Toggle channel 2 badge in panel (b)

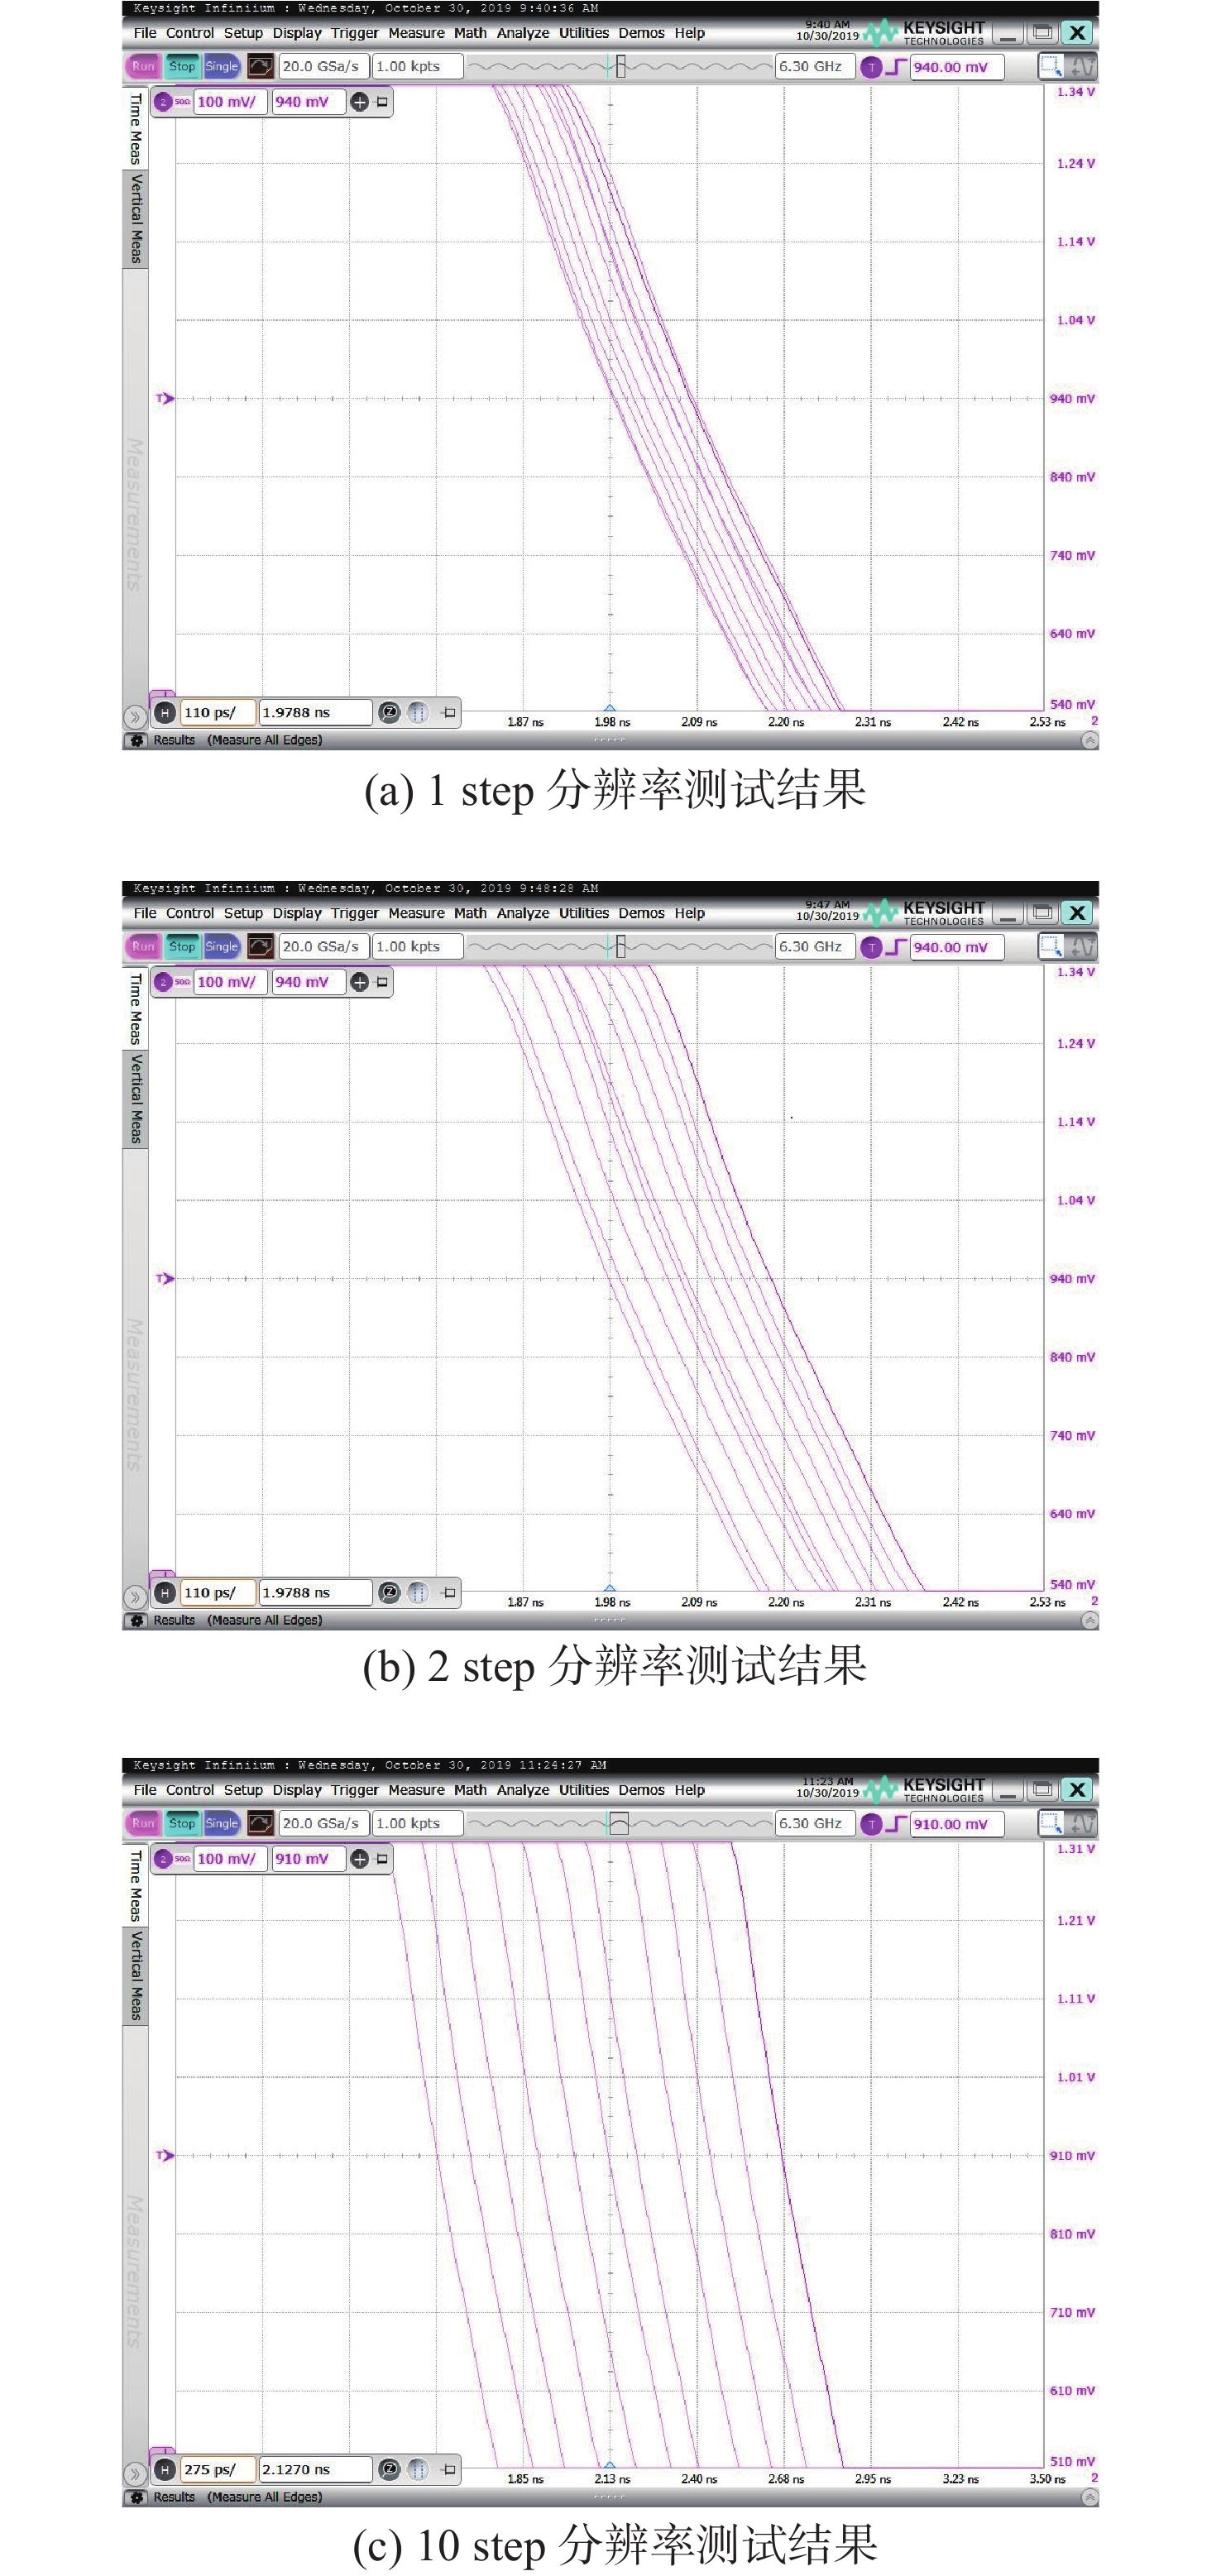pyautogui.click(x=164, y=982)
